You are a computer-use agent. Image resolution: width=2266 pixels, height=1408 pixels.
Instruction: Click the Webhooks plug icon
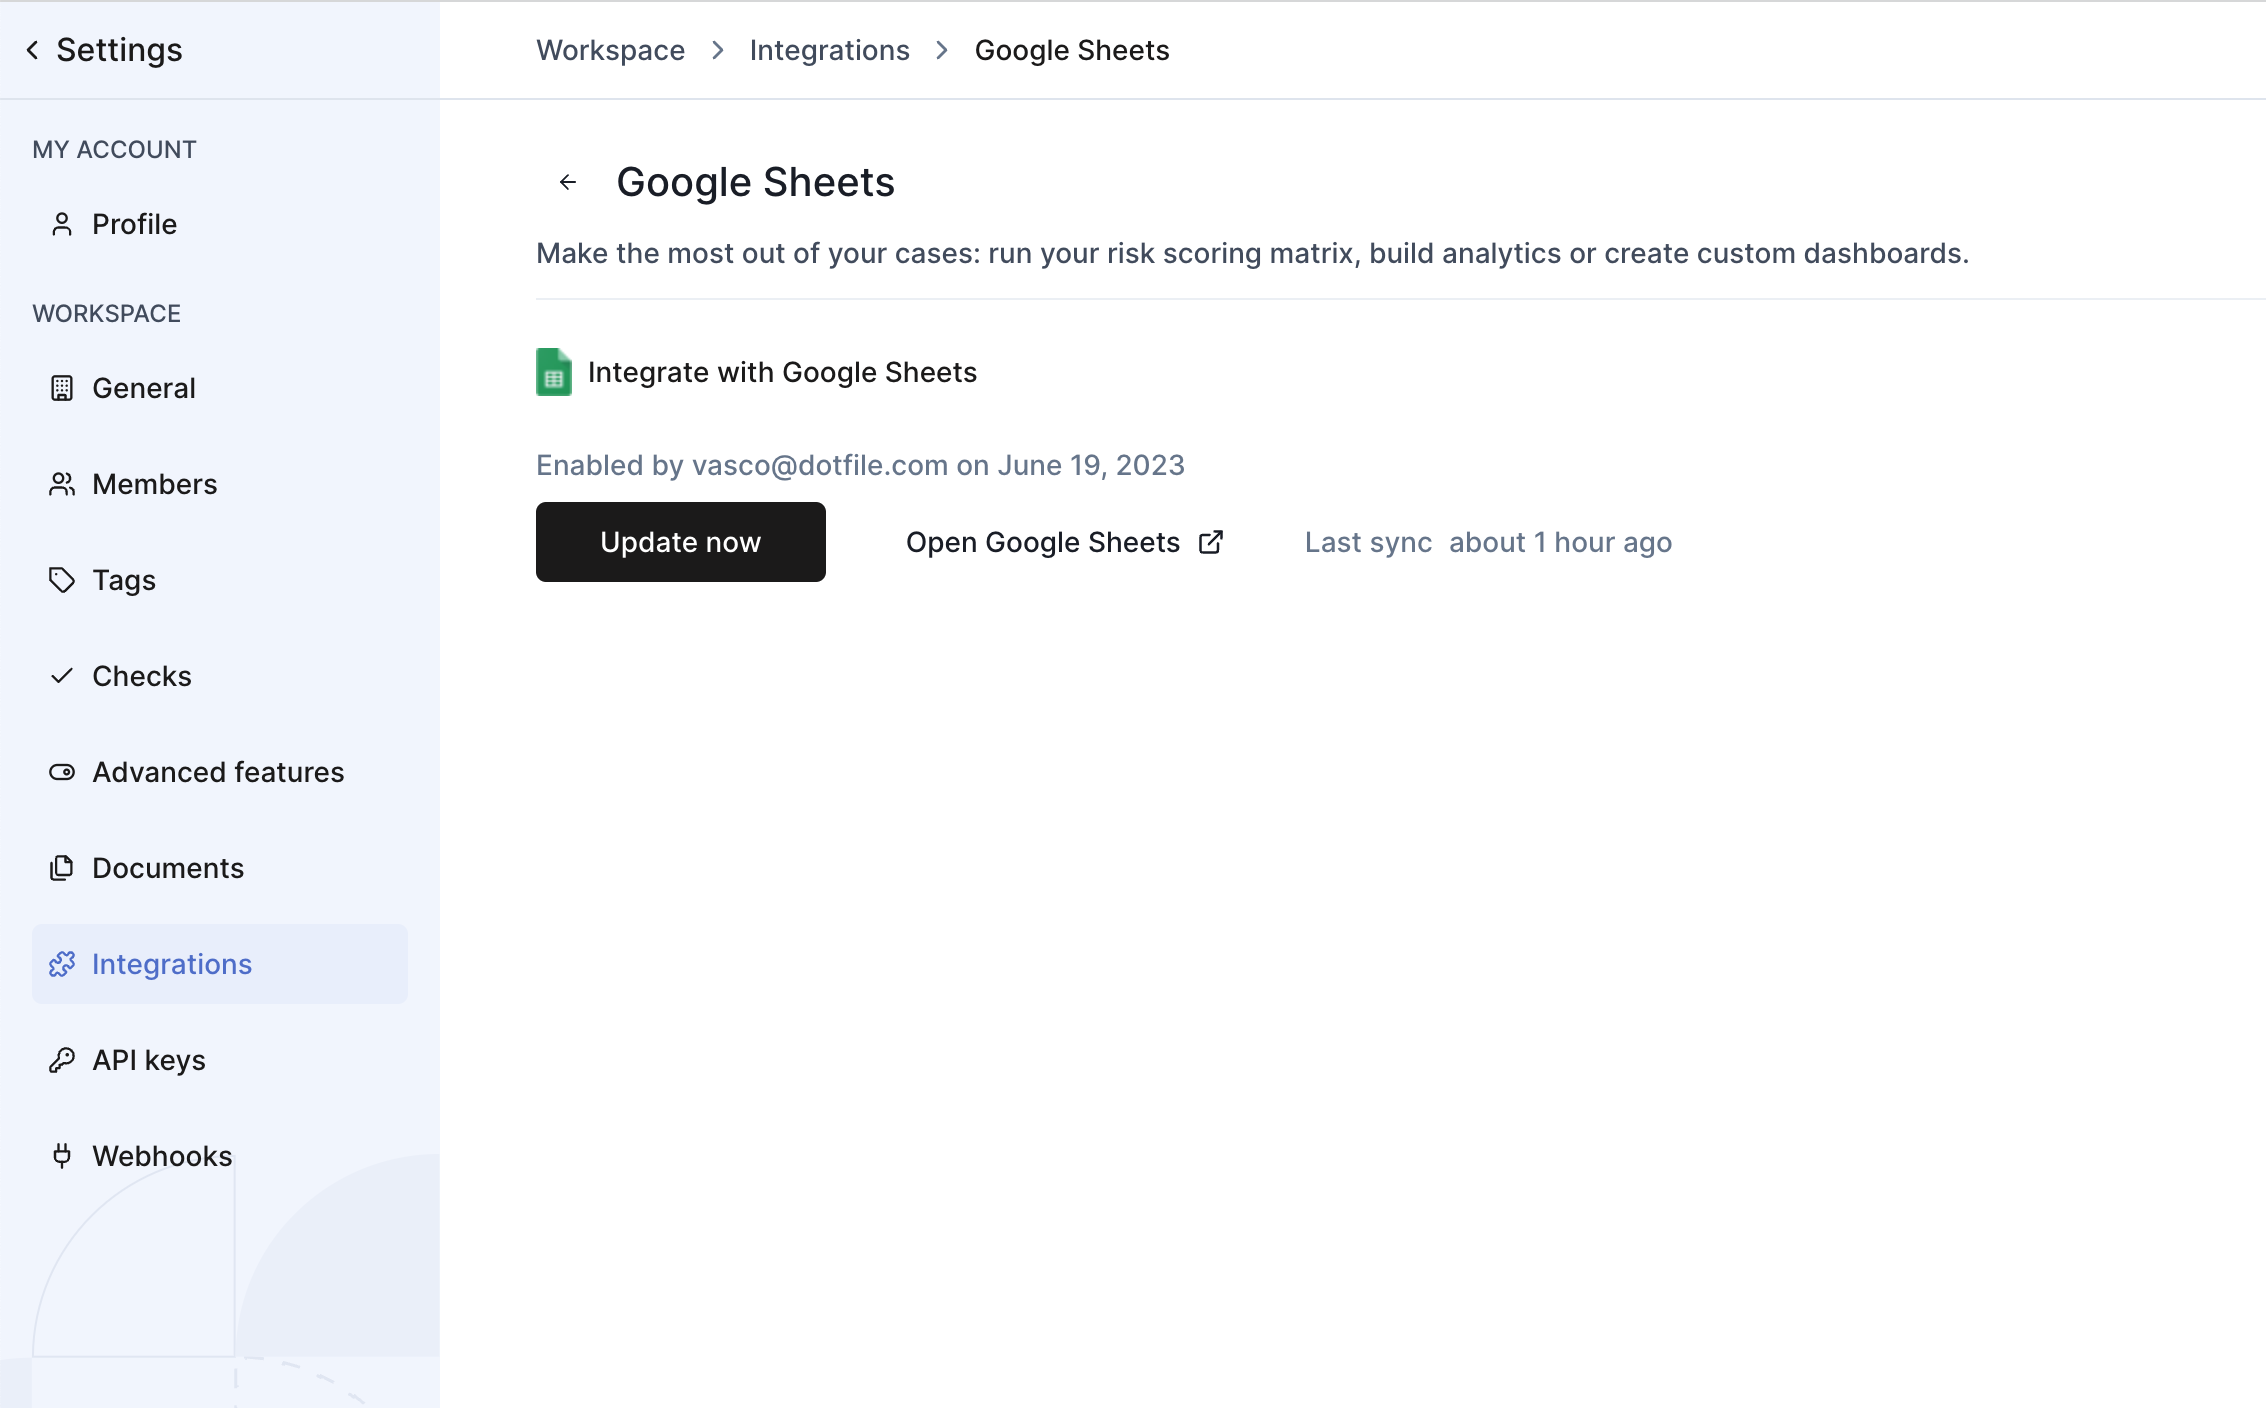pos(62,1156)
